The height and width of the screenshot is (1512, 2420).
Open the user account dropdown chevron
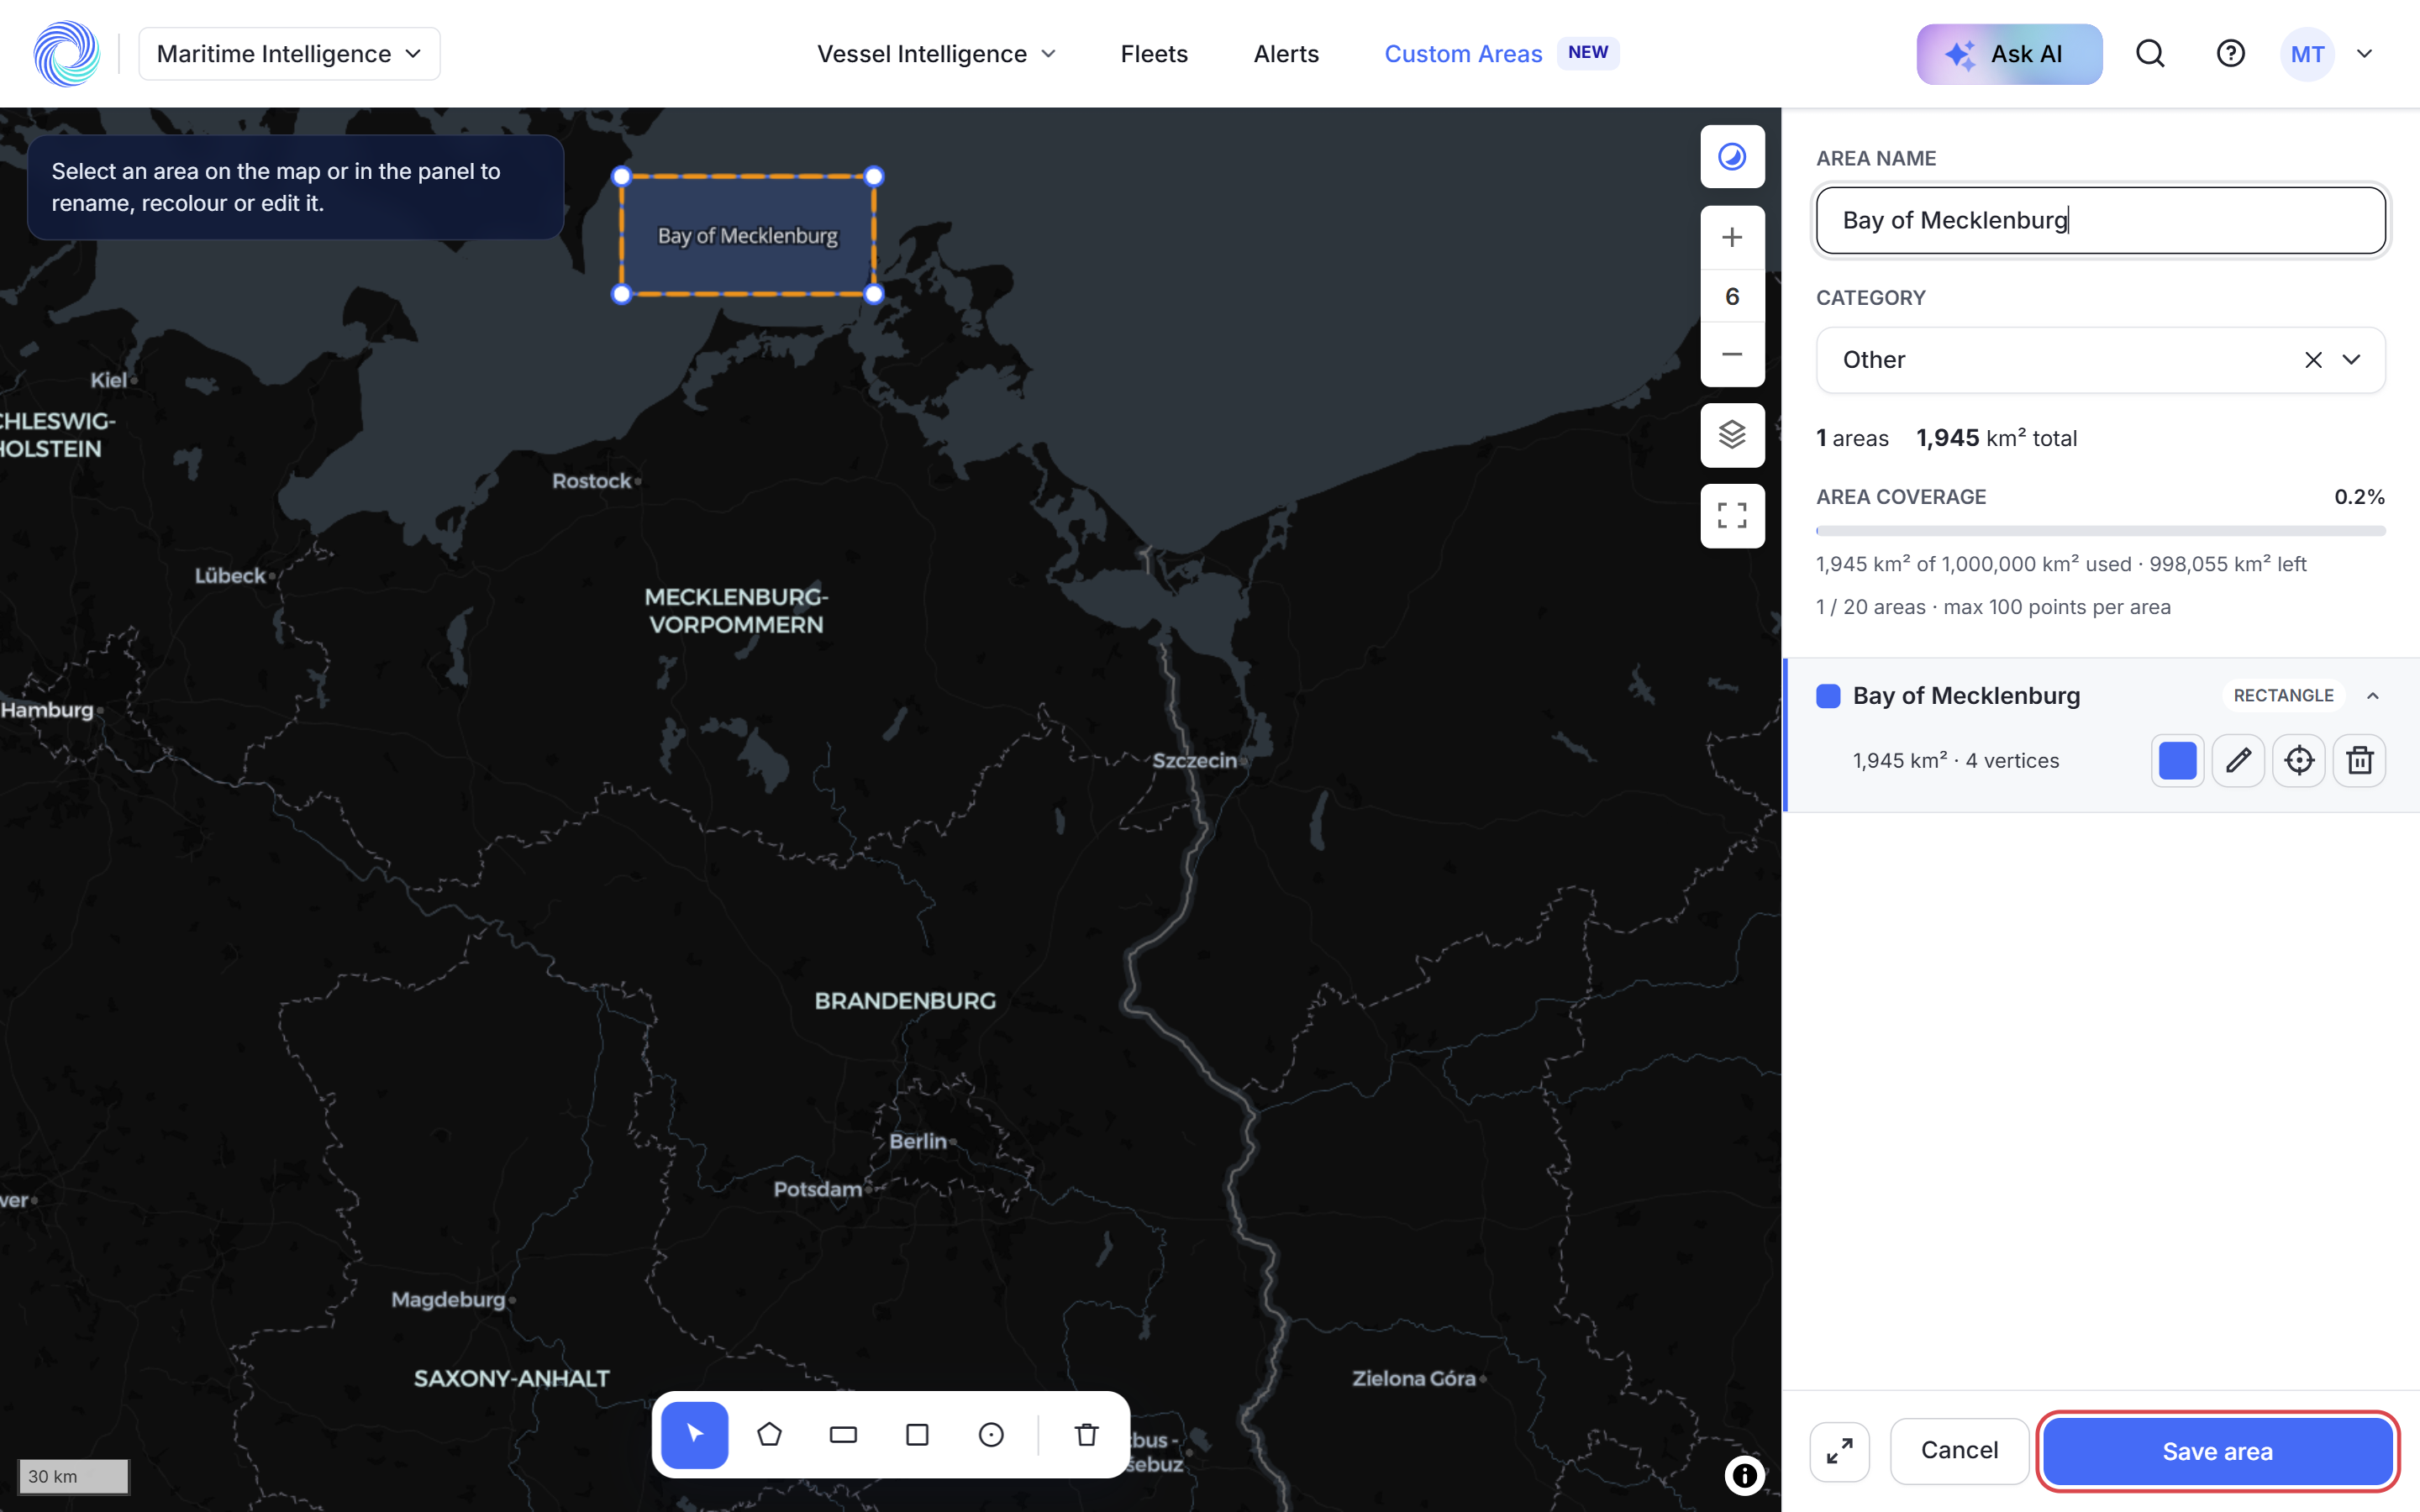(2365, 54)
